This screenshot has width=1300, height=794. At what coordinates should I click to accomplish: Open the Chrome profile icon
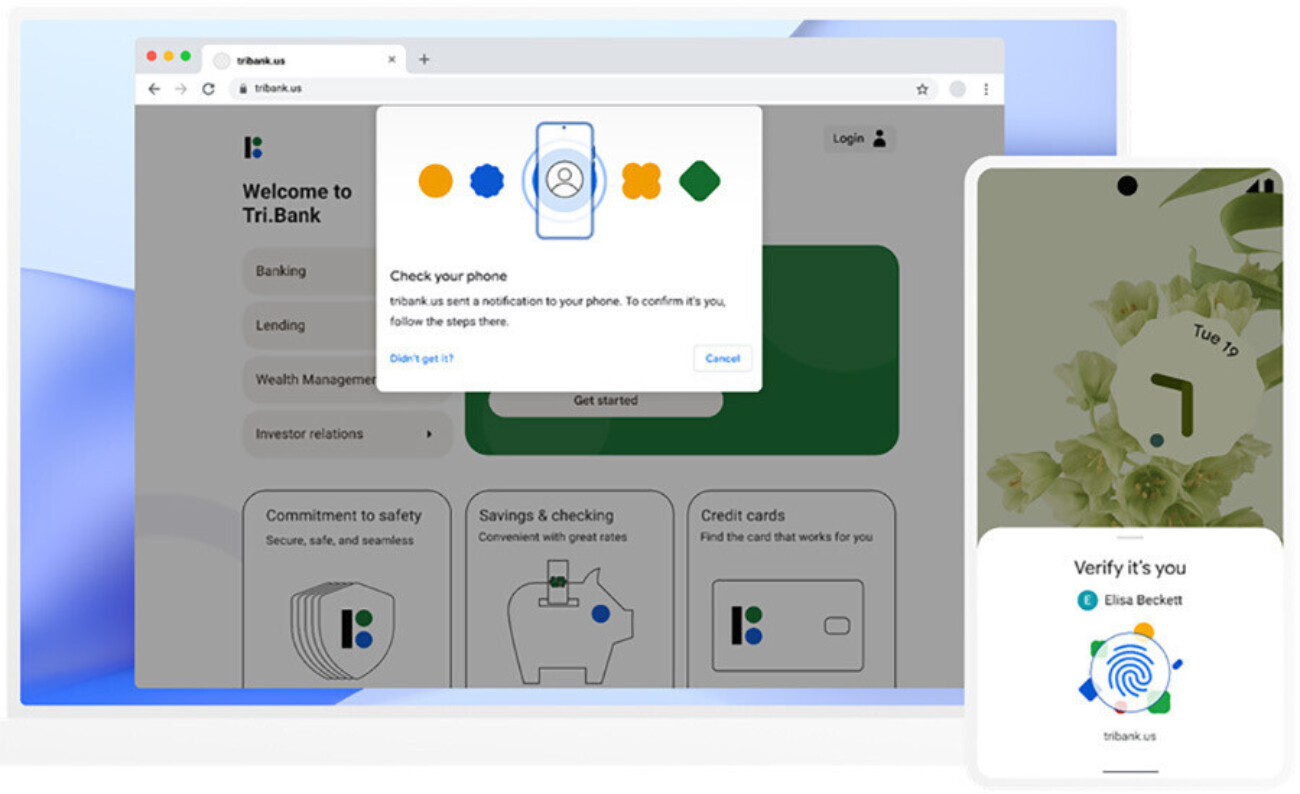(957, 88)
